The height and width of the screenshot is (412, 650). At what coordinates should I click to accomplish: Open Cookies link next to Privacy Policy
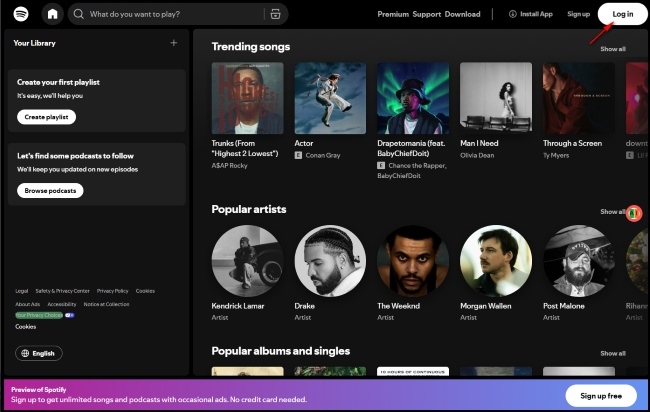coord(145,291)
